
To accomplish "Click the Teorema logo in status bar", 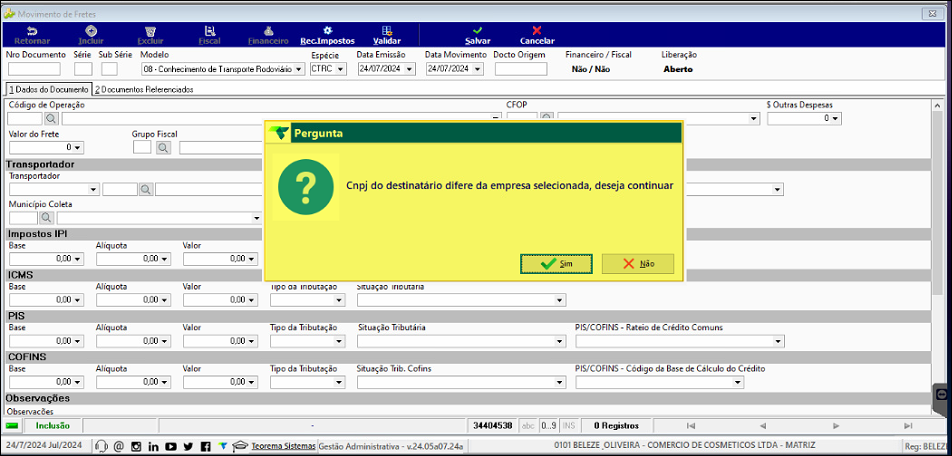I will click(223, 447).
